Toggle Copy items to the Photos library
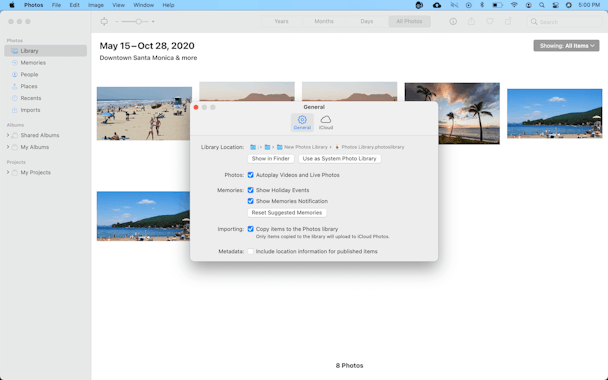The height and width of the screenshot is (380, 608). (x=250, y=229)
